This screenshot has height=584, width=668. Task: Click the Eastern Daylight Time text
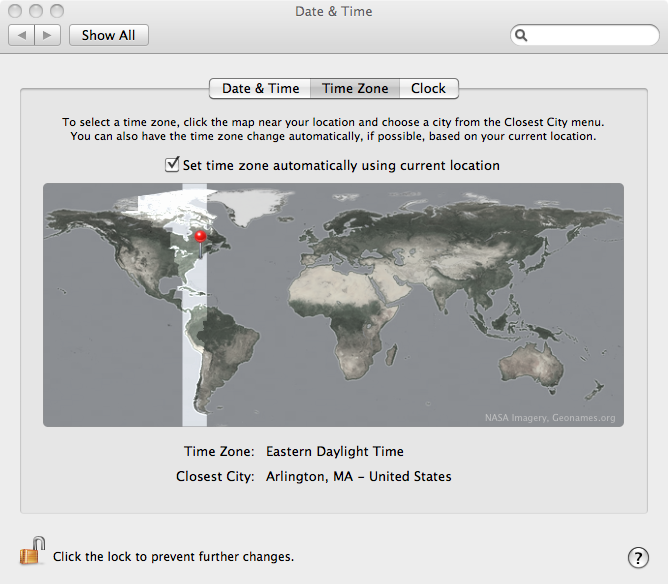pyautogui.click(x=335, y=452)
